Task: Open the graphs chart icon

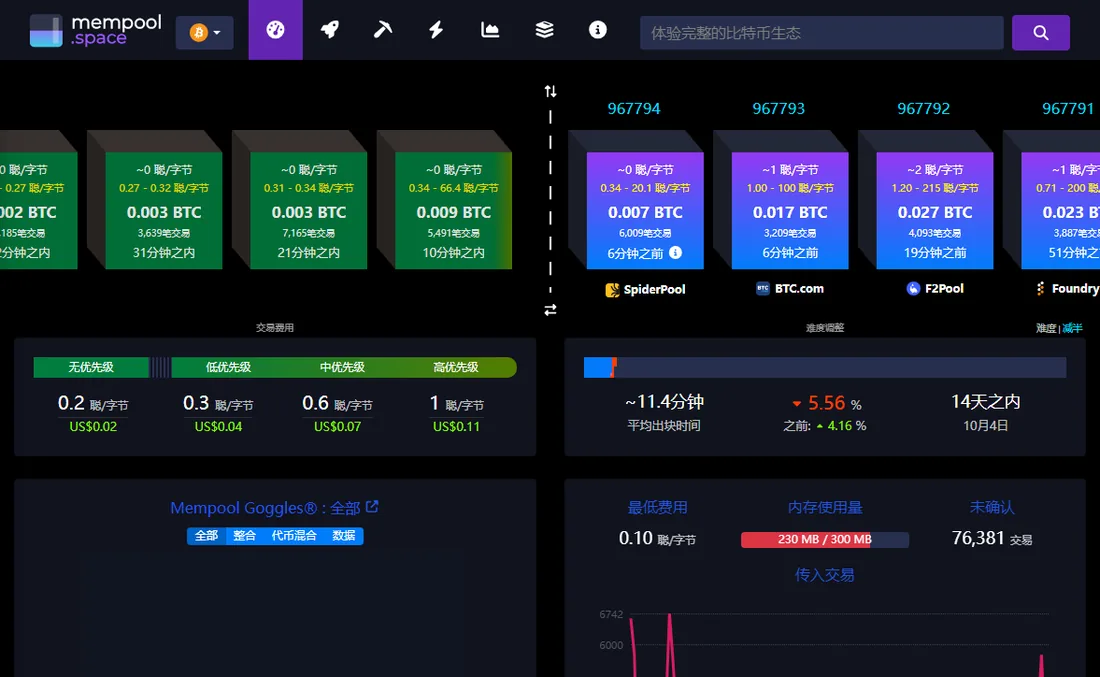Action: (x=490, y=29)
